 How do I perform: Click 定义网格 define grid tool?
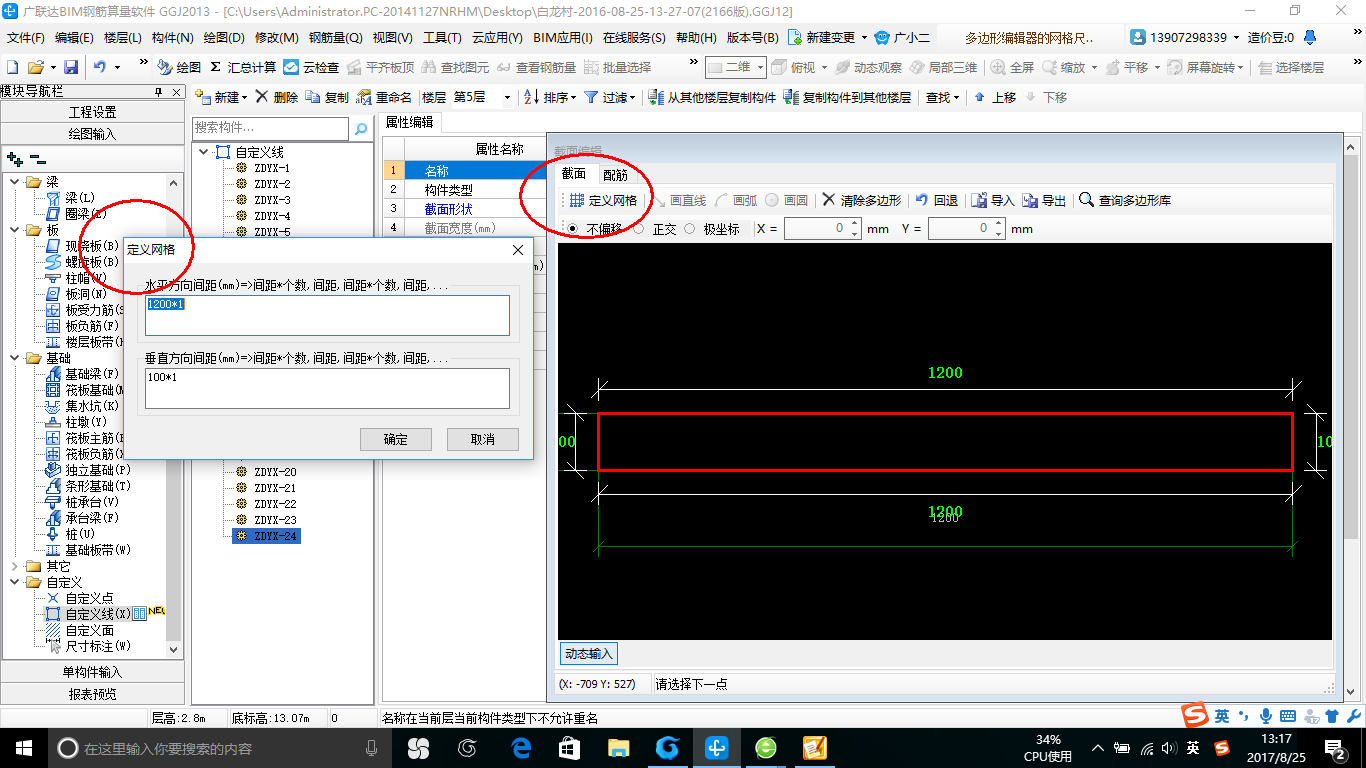point(603,200)
